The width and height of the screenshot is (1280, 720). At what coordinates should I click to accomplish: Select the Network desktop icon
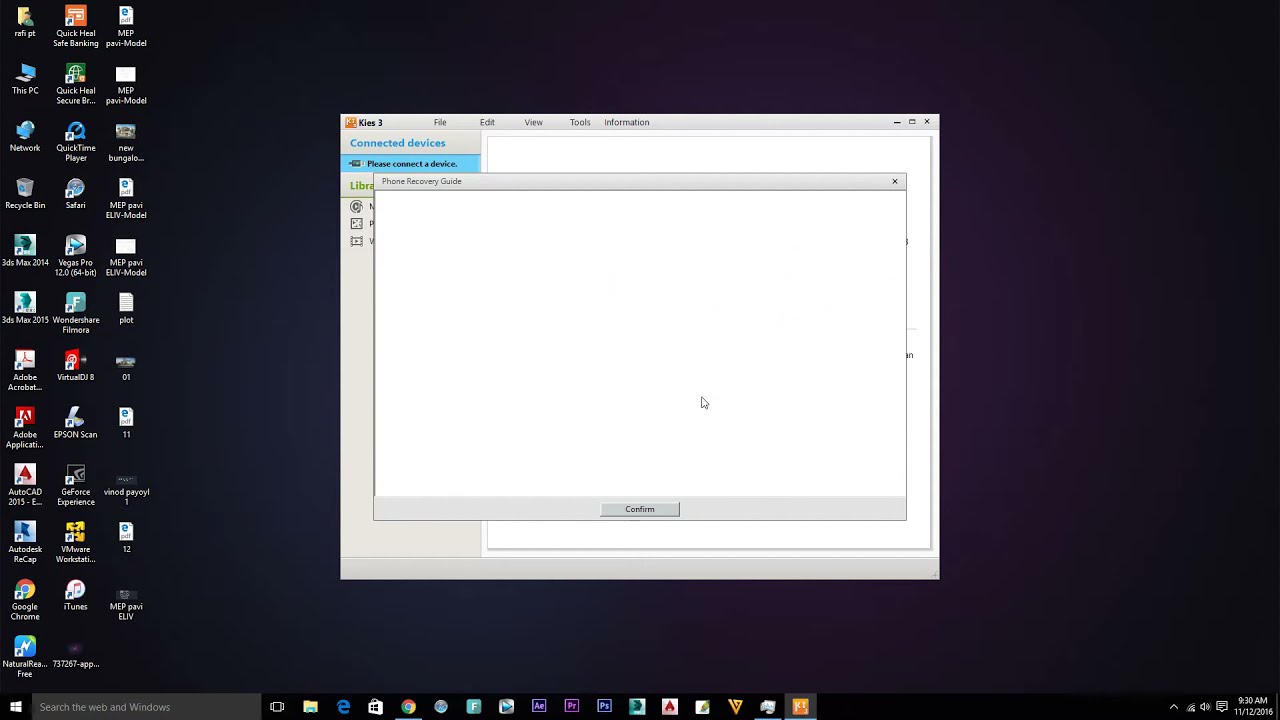tap(25, 136)
